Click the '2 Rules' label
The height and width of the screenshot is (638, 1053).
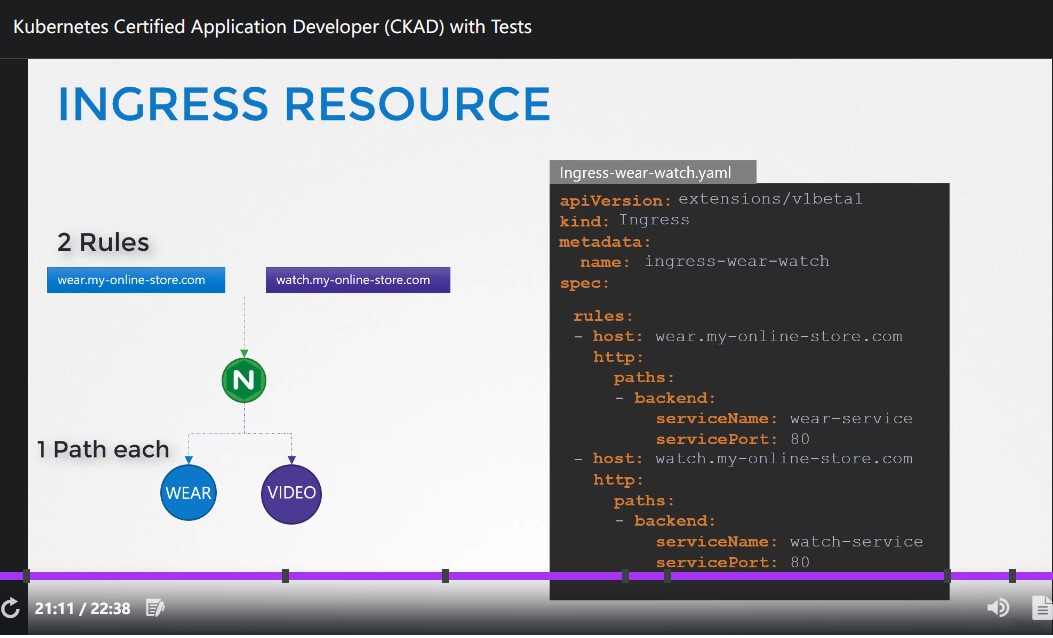(103, 242)
